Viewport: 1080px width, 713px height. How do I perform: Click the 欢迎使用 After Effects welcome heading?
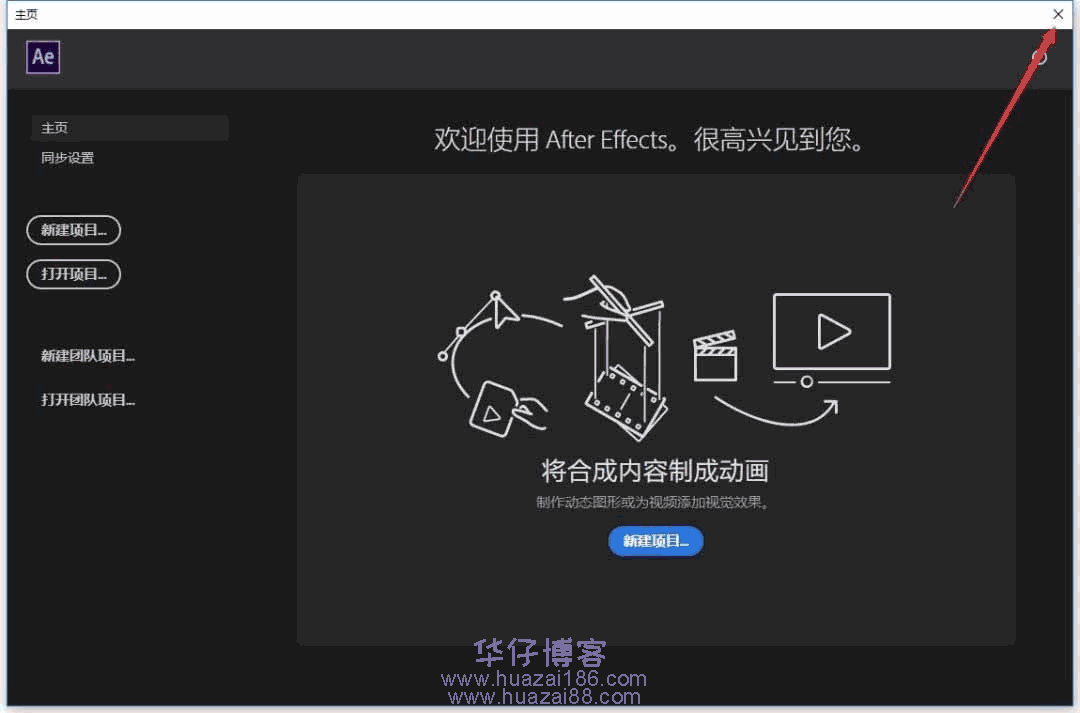(648, 140)
